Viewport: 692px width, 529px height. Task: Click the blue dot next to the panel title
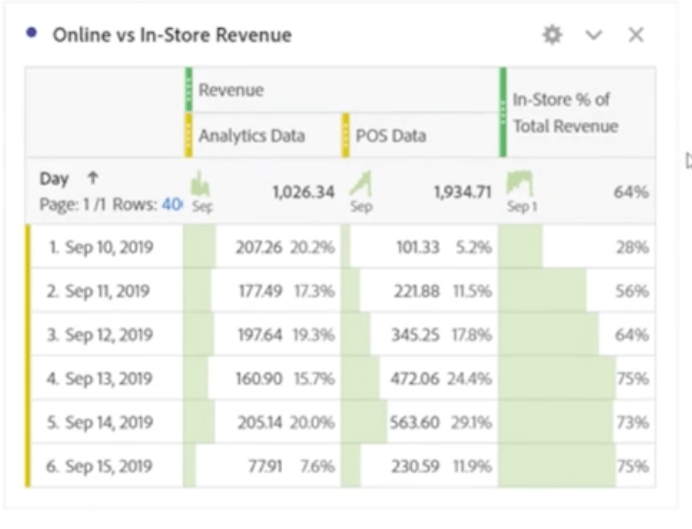click(31, 33)
